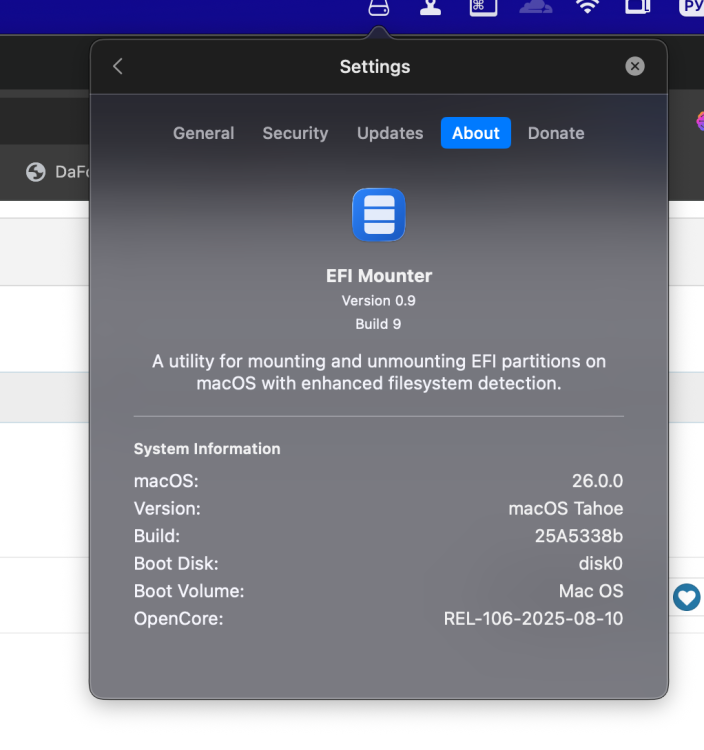Viewport: 704px width, 750px height.
Task: Click the build number 25A5338b
Action: click(x=579, y=536)
